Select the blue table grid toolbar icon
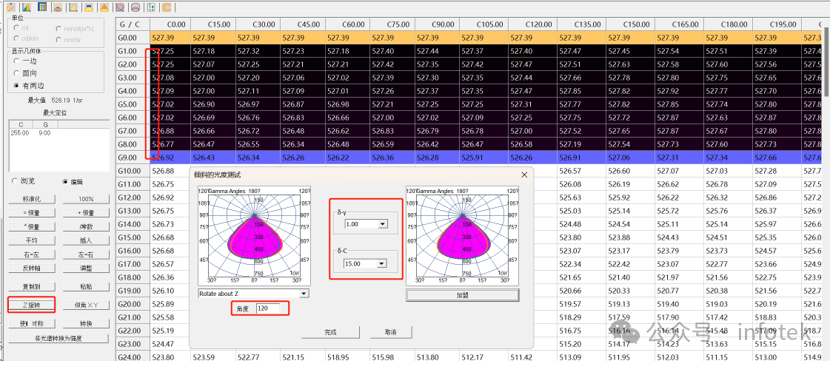 point(42,7)
